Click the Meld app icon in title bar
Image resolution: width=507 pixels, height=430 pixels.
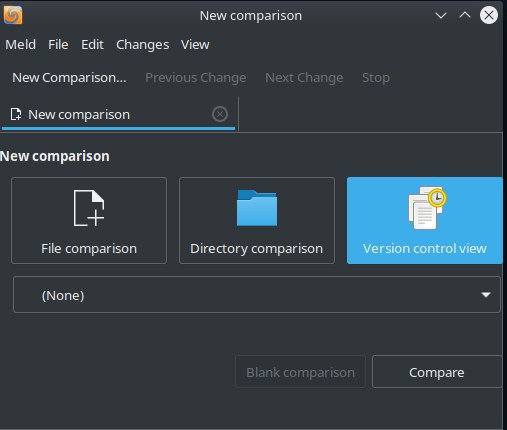point(13,15)
